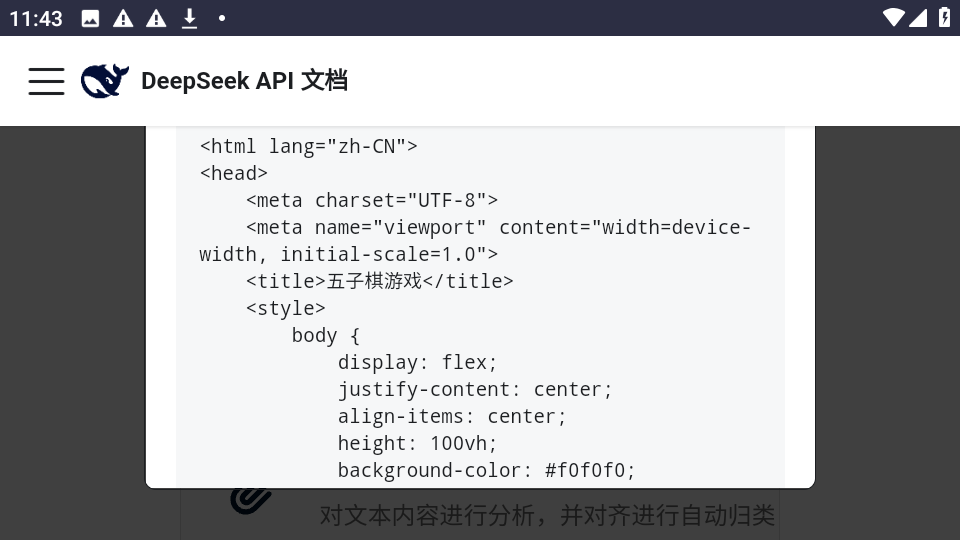Click the "对文本内容进行分析" description text
960x540 pixels.
(x=547, y=515)
